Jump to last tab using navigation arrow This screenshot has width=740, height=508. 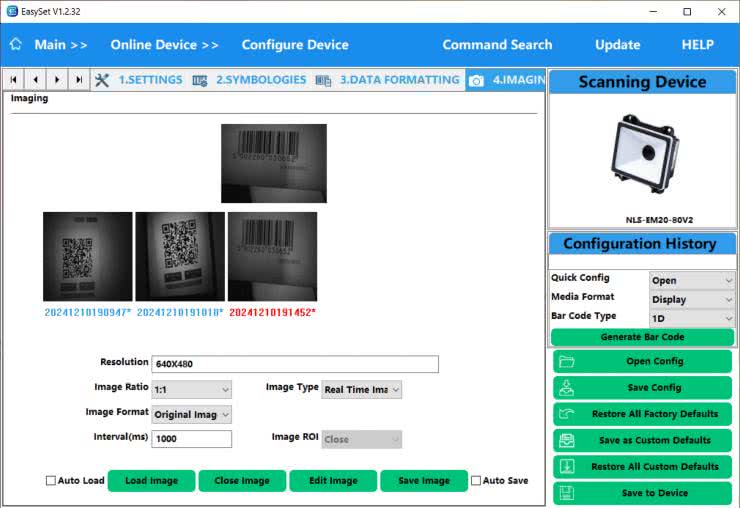[80, 80]
